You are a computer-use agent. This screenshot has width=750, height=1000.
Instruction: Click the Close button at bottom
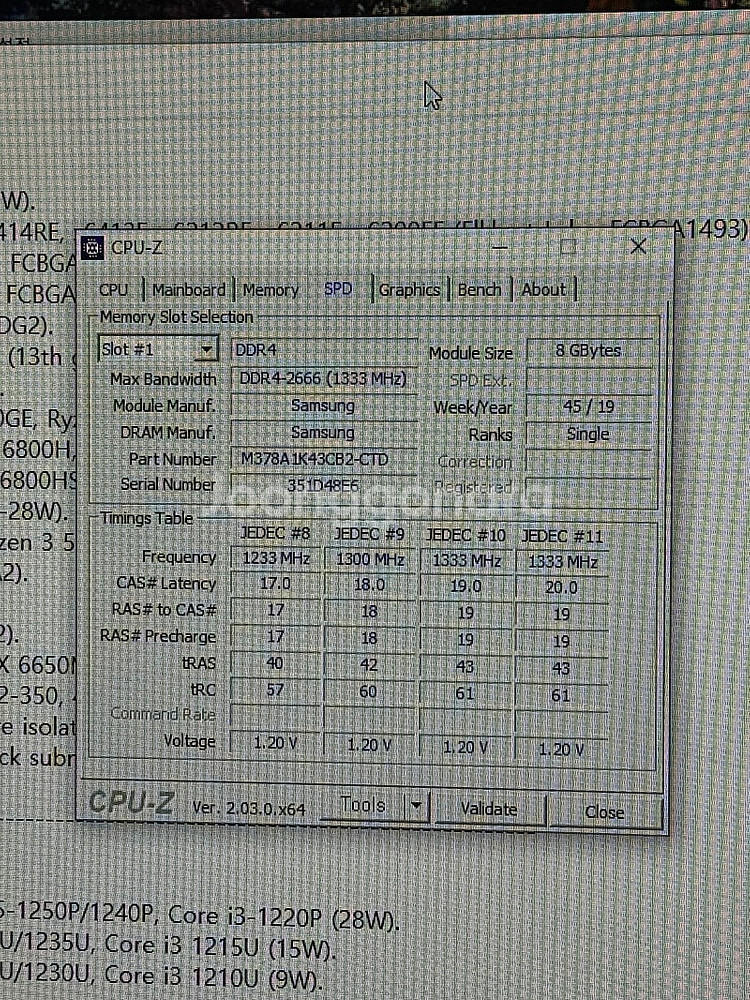click(x=605, y=812)
